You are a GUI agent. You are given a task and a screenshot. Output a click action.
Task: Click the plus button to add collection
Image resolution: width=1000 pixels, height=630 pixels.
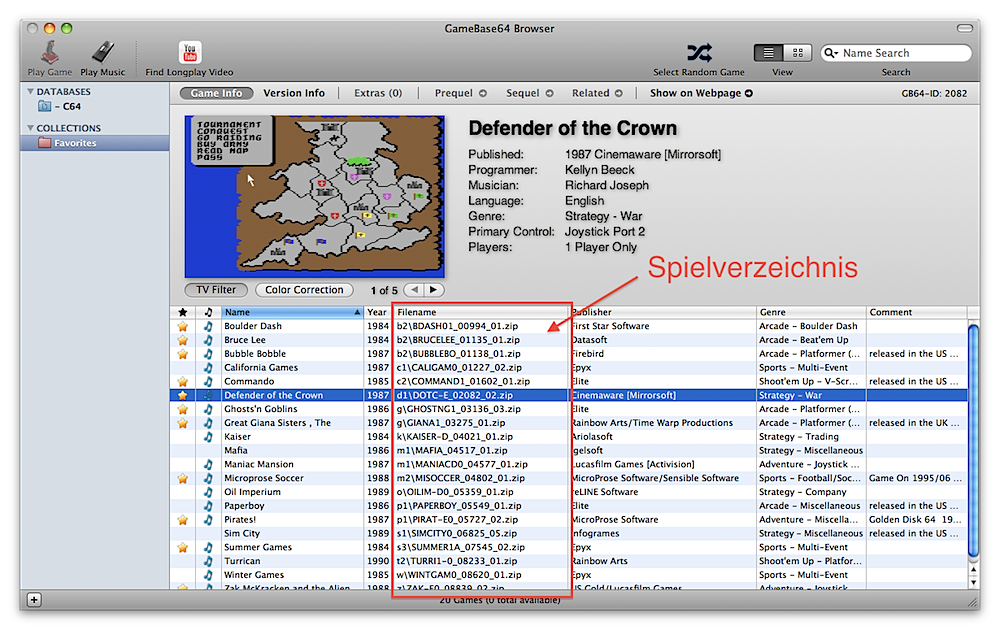point(34,600)
